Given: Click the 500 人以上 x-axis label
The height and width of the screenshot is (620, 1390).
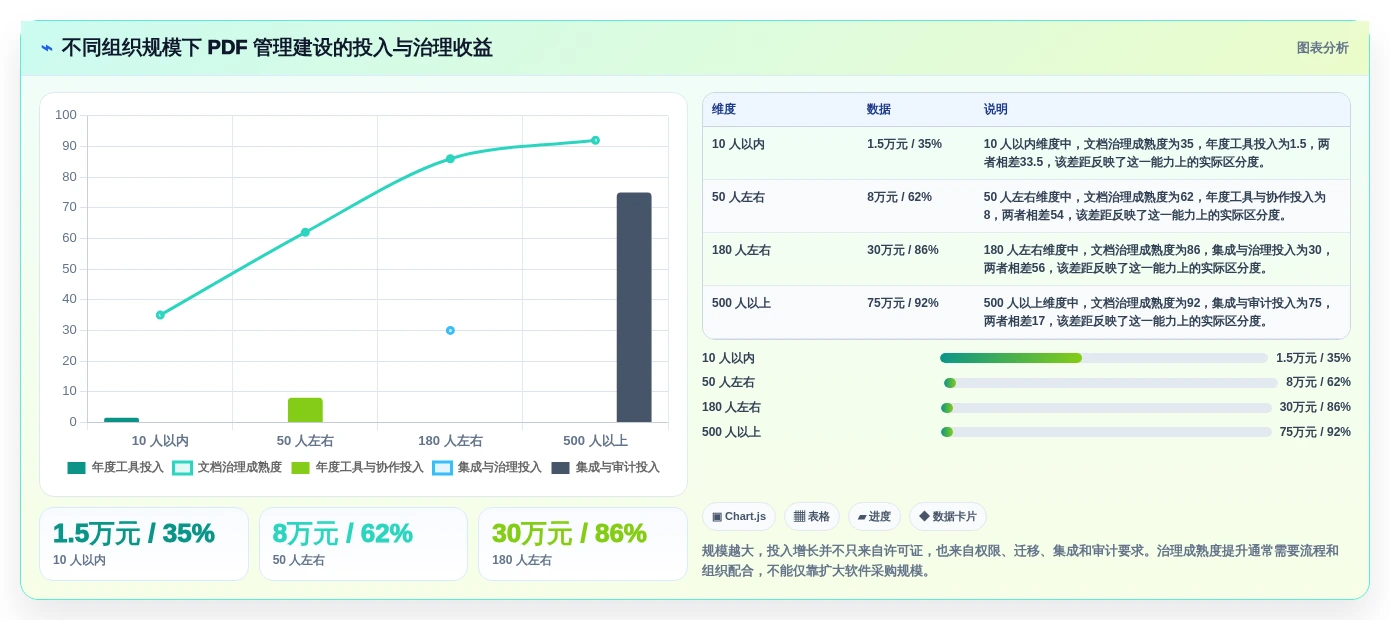Looking at the screenshot, I should [x=595, y=440].
